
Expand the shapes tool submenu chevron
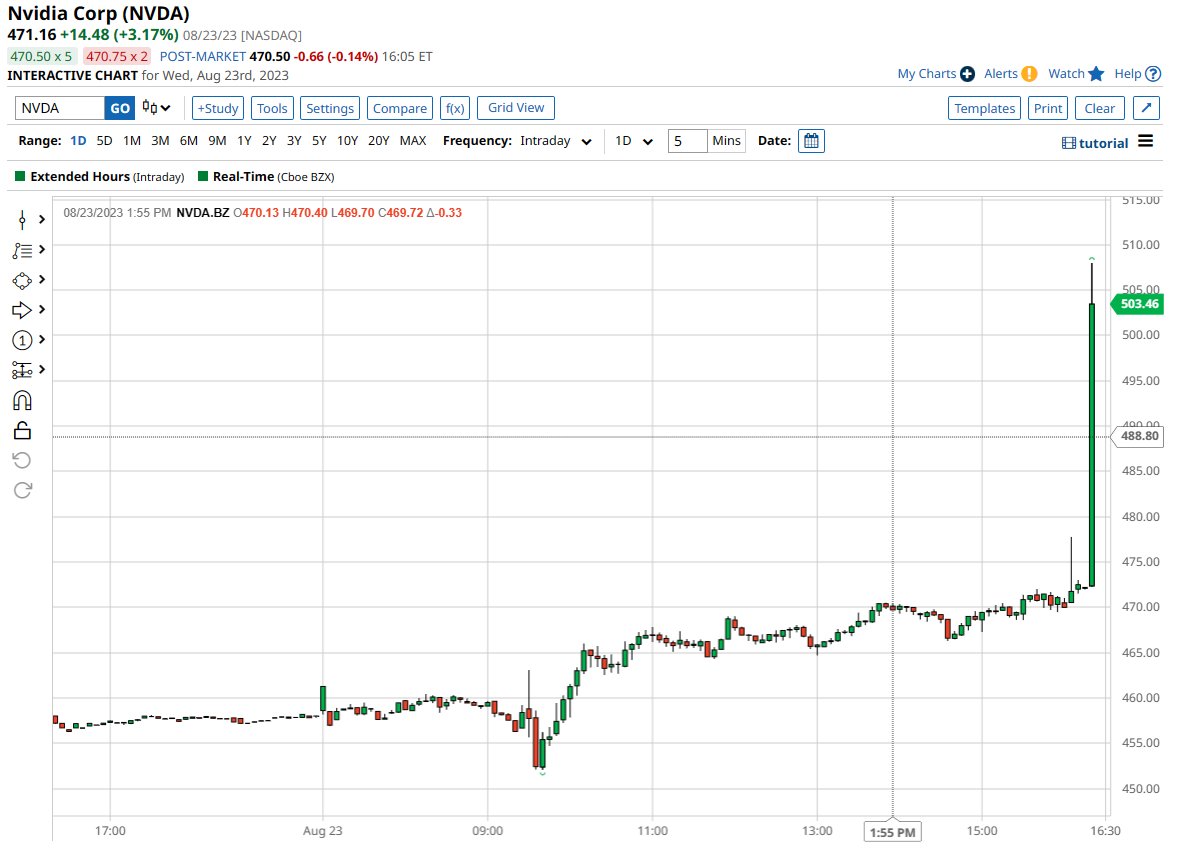pyautogui.click(x=42, y=280)
